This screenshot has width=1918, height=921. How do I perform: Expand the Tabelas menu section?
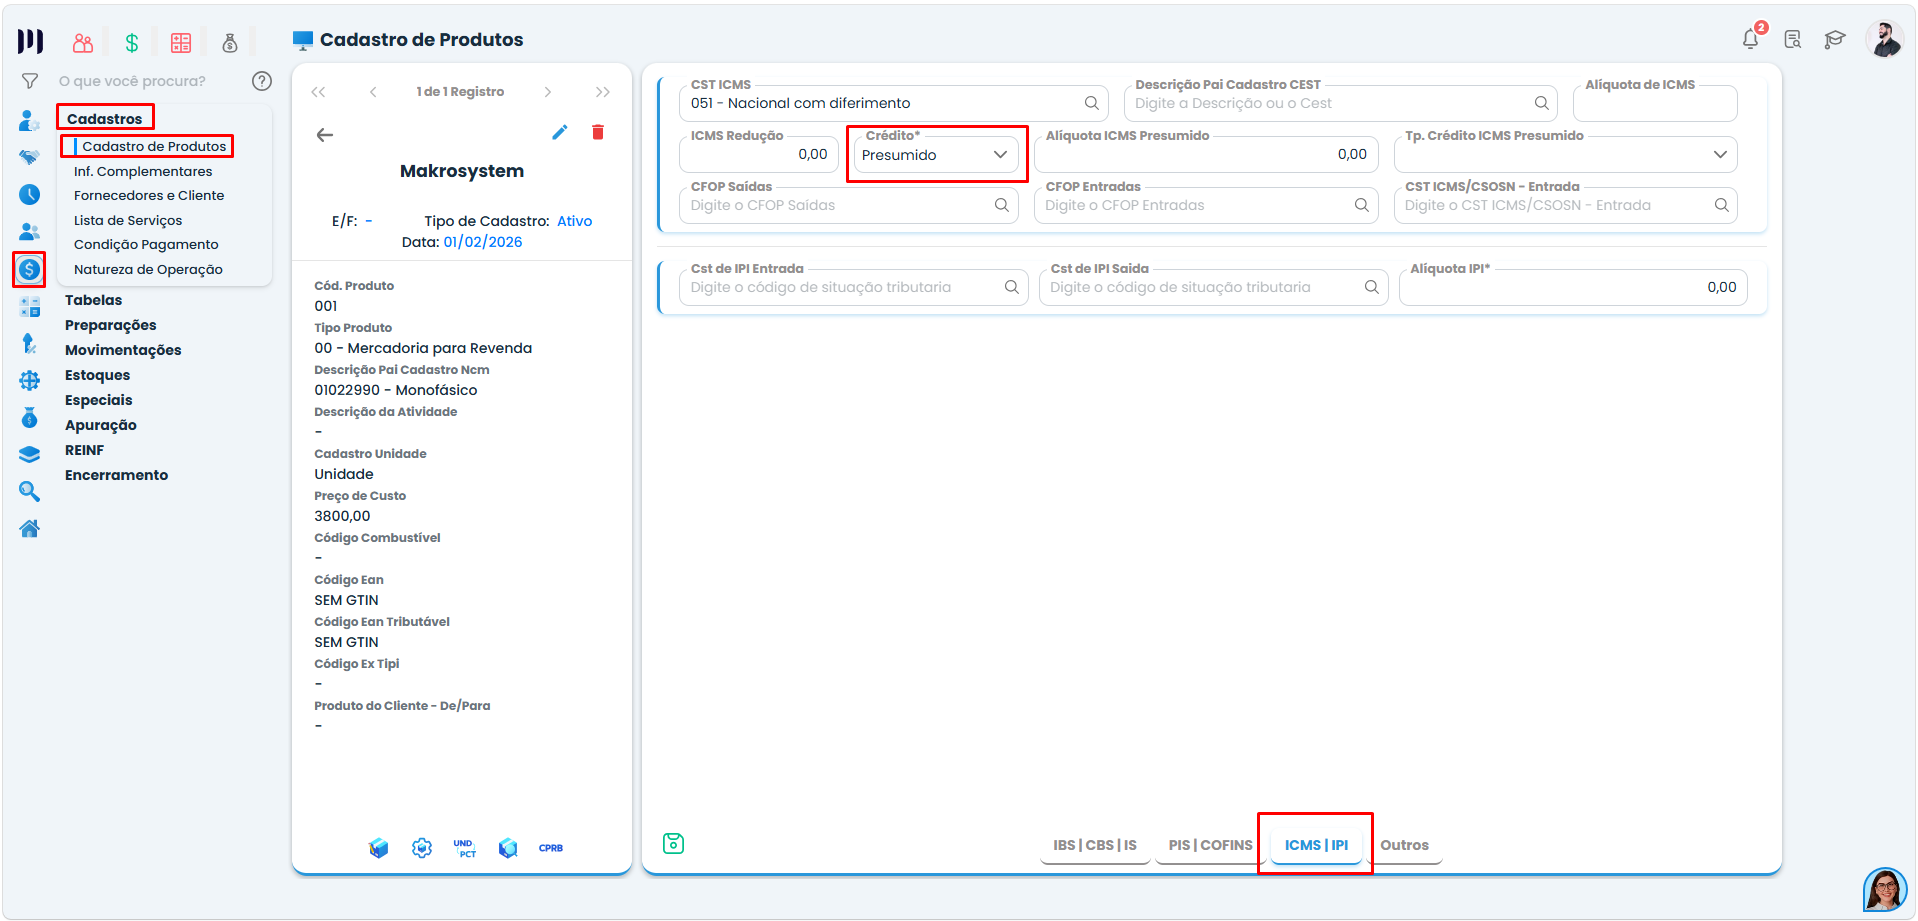(x=93, y=300)
